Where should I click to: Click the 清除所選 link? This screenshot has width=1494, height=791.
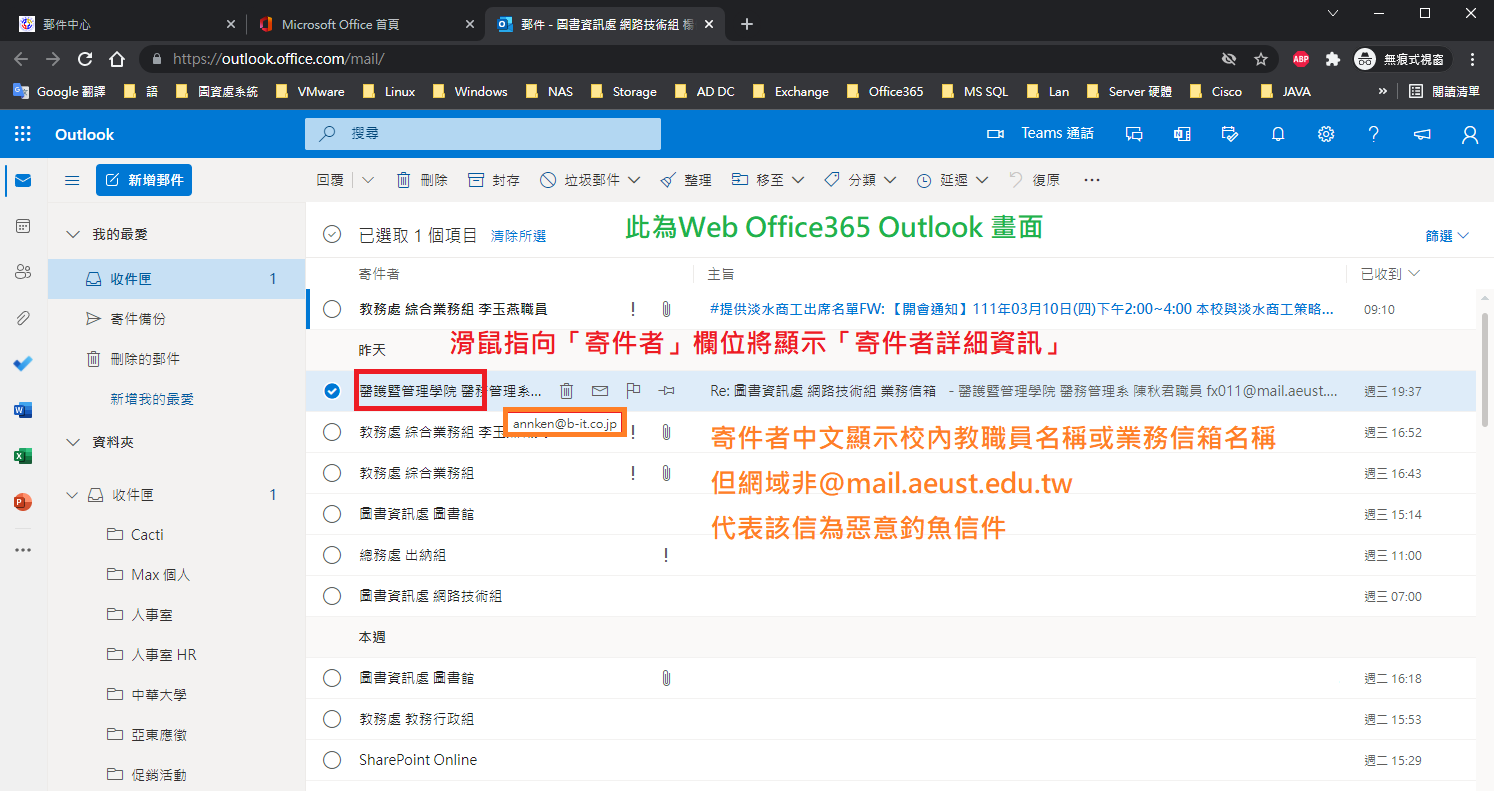[x=518, y=236]
